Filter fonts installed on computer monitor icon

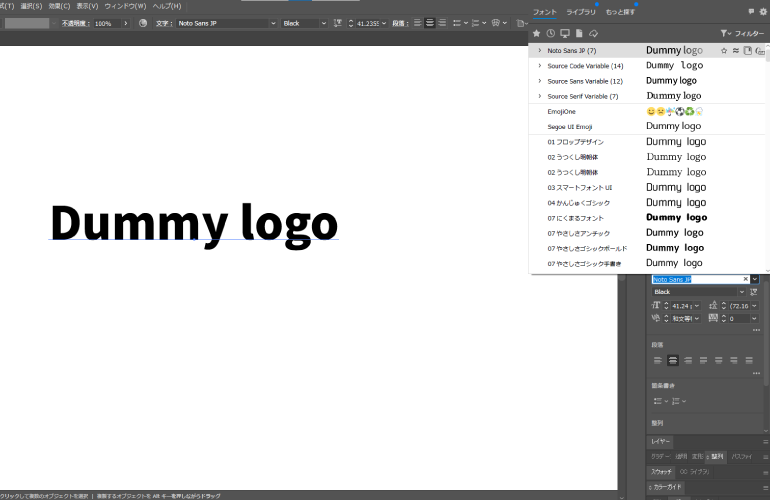pos(565,33)
